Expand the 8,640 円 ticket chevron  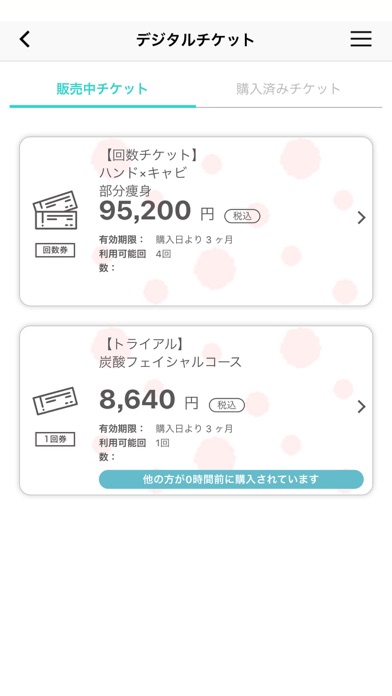[361, 407]
